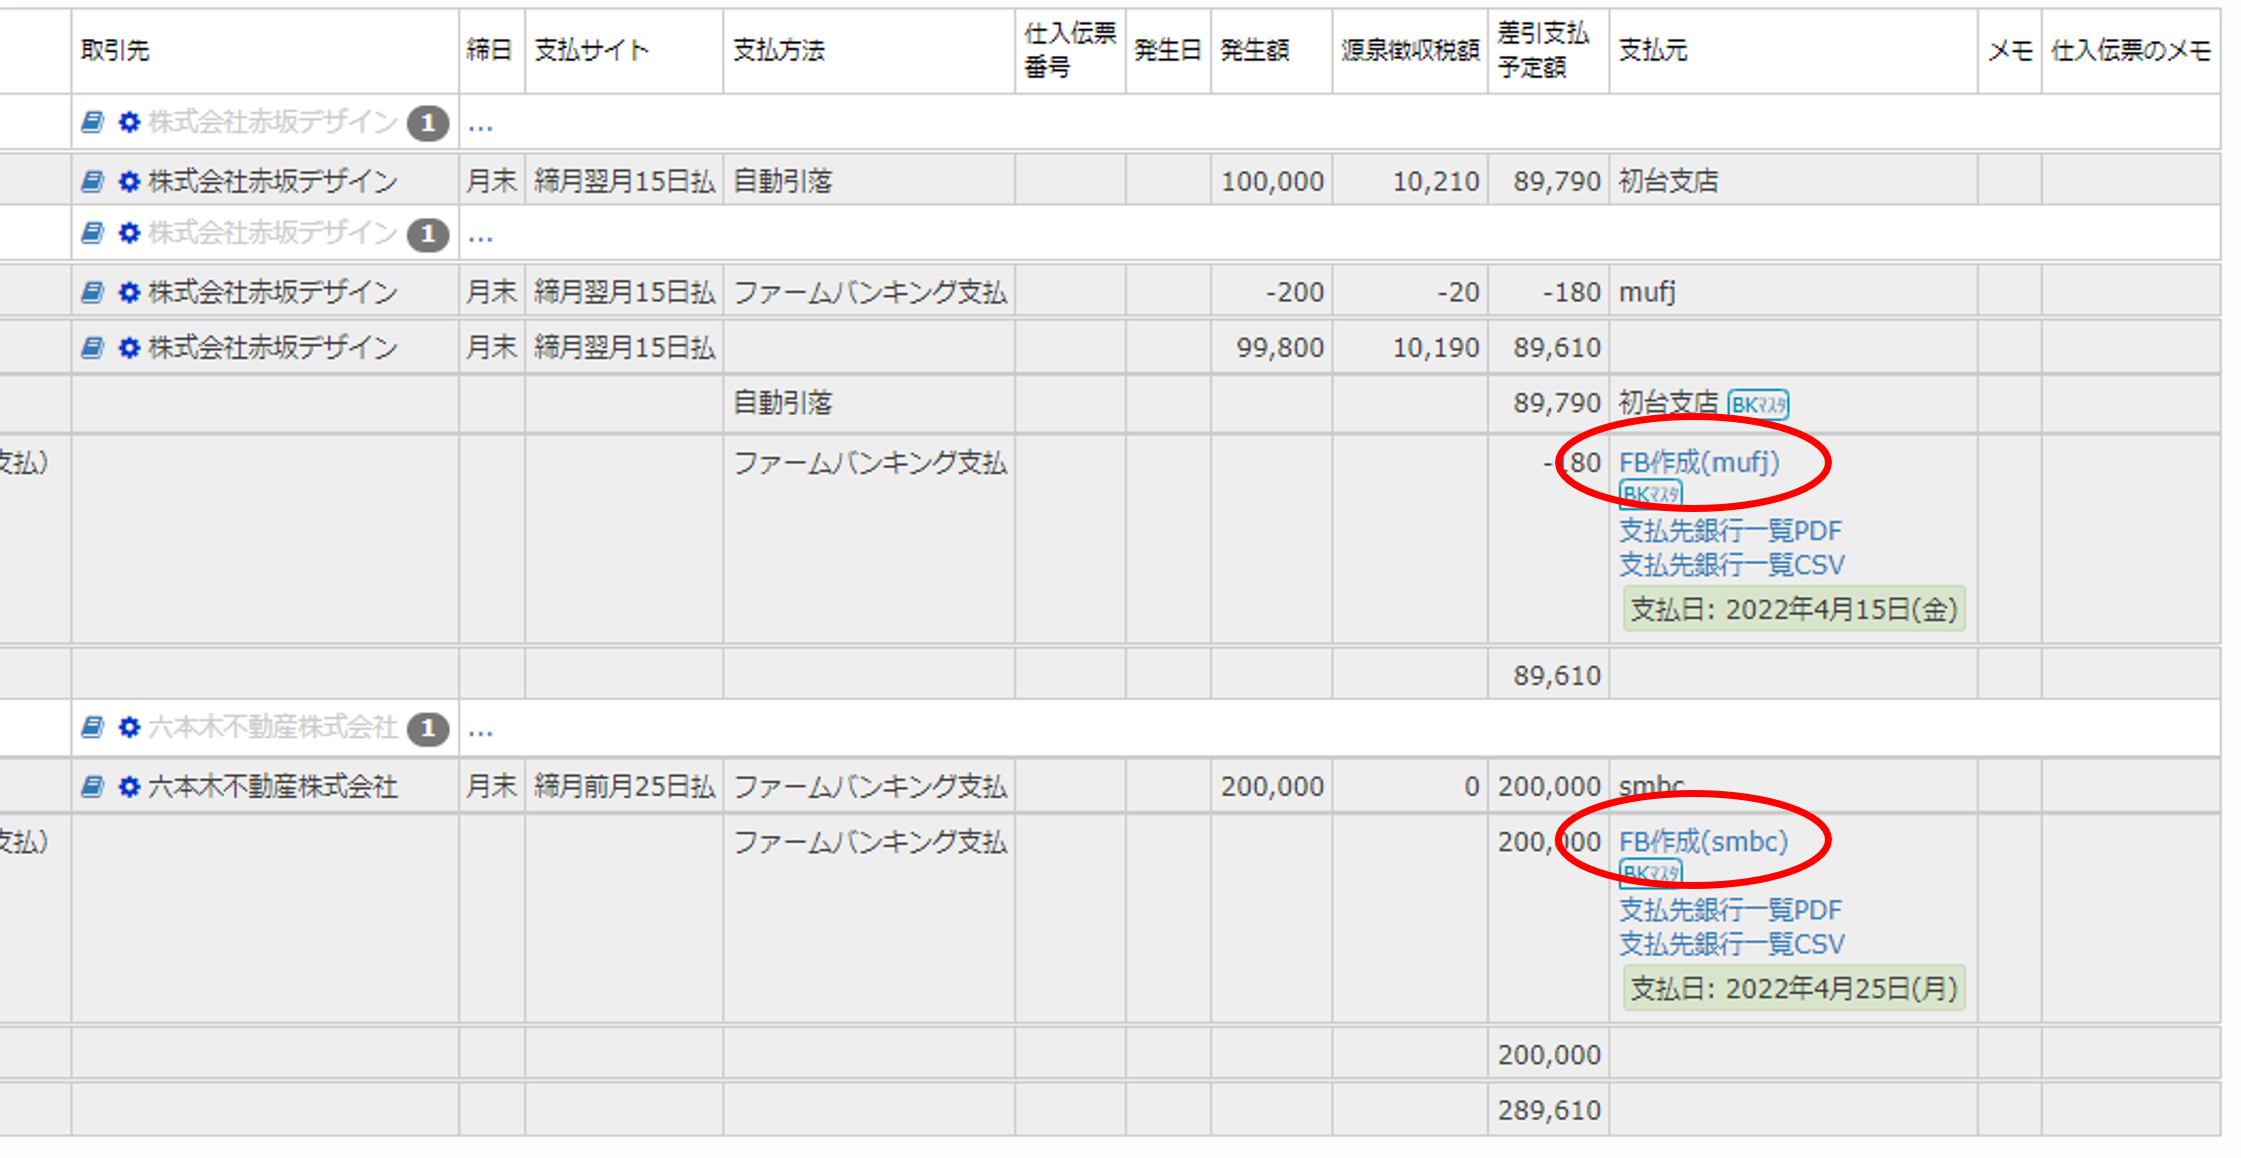
Task: Select the -200 amount cell
Action: tap(1271, 292)
